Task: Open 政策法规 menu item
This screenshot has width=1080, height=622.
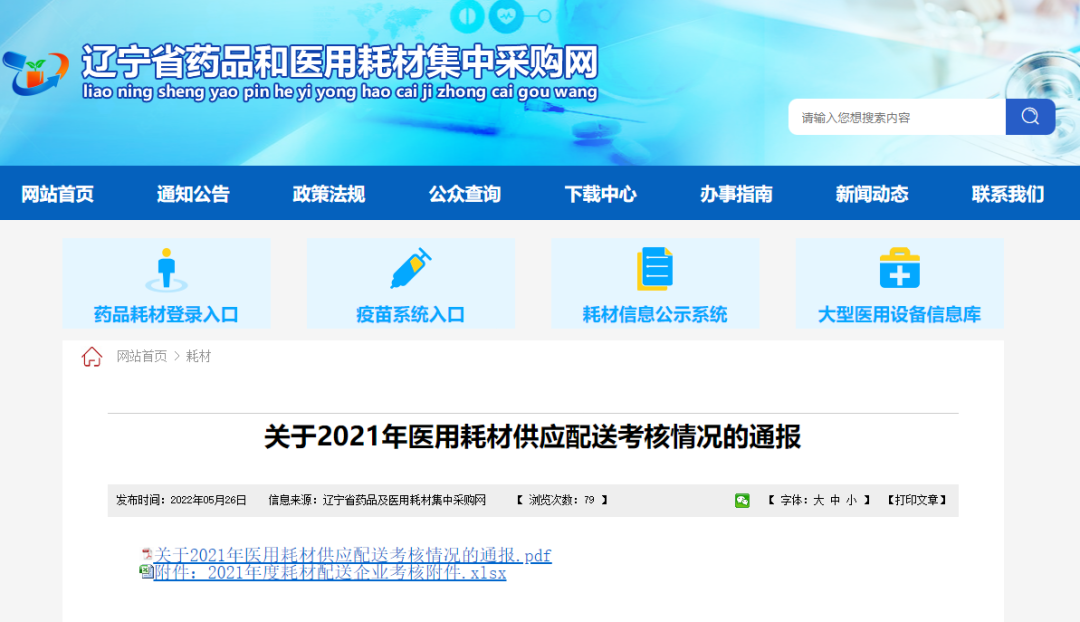Action: click(329, 194)
